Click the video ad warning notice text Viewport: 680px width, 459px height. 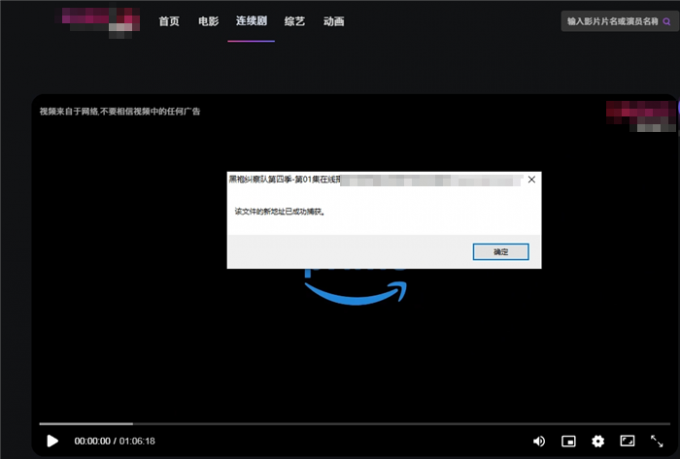[x=120, y=111]
